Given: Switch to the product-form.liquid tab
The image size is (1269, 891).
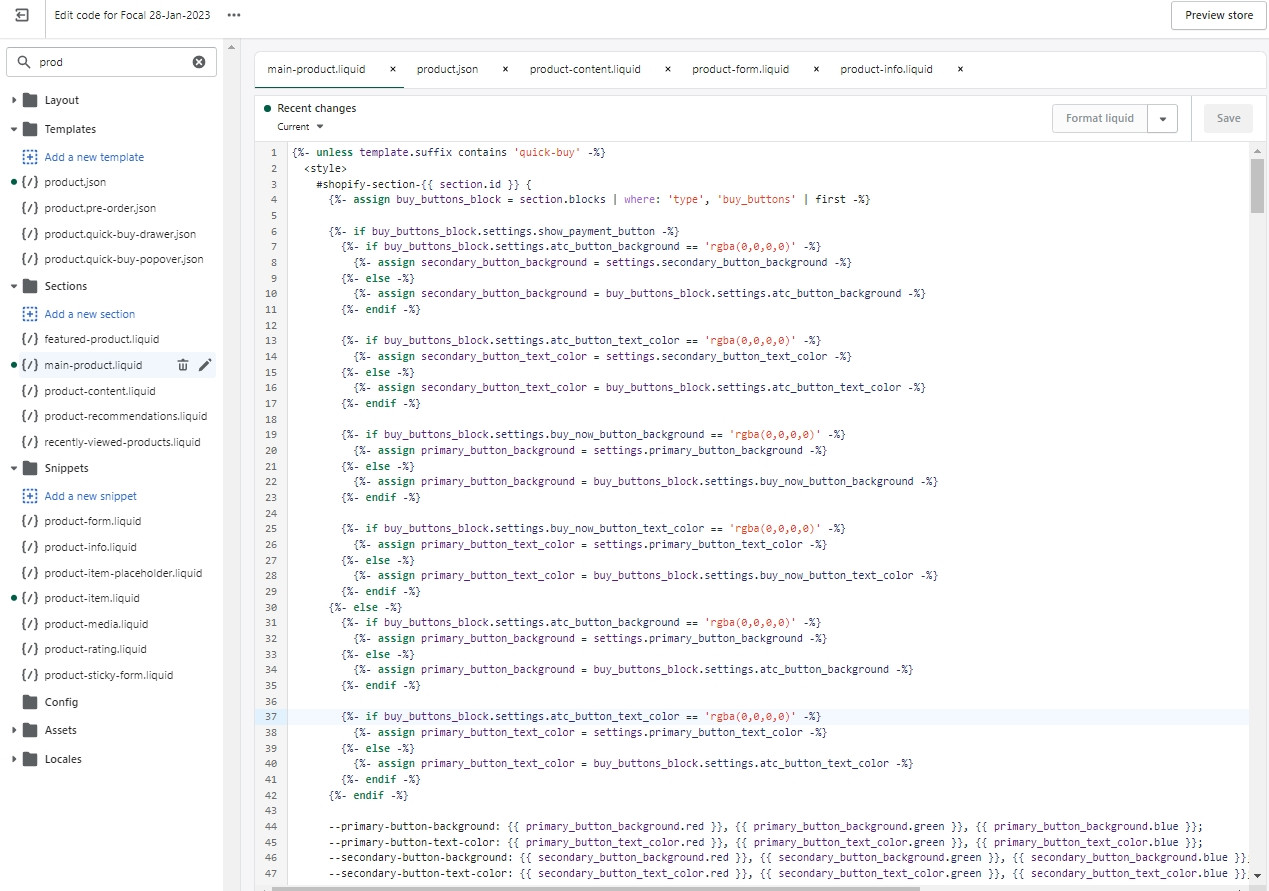Looking at the screenshot, I should pyautogui.click(x=740, y=69).
